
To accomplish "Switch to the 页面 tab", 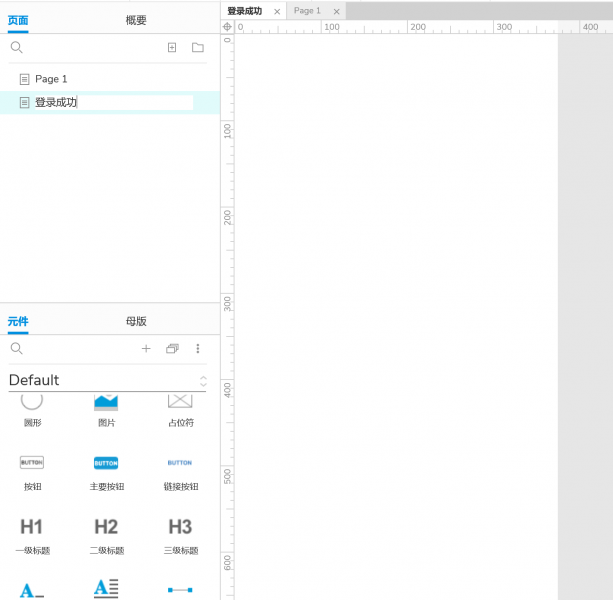I will point(18,20).
